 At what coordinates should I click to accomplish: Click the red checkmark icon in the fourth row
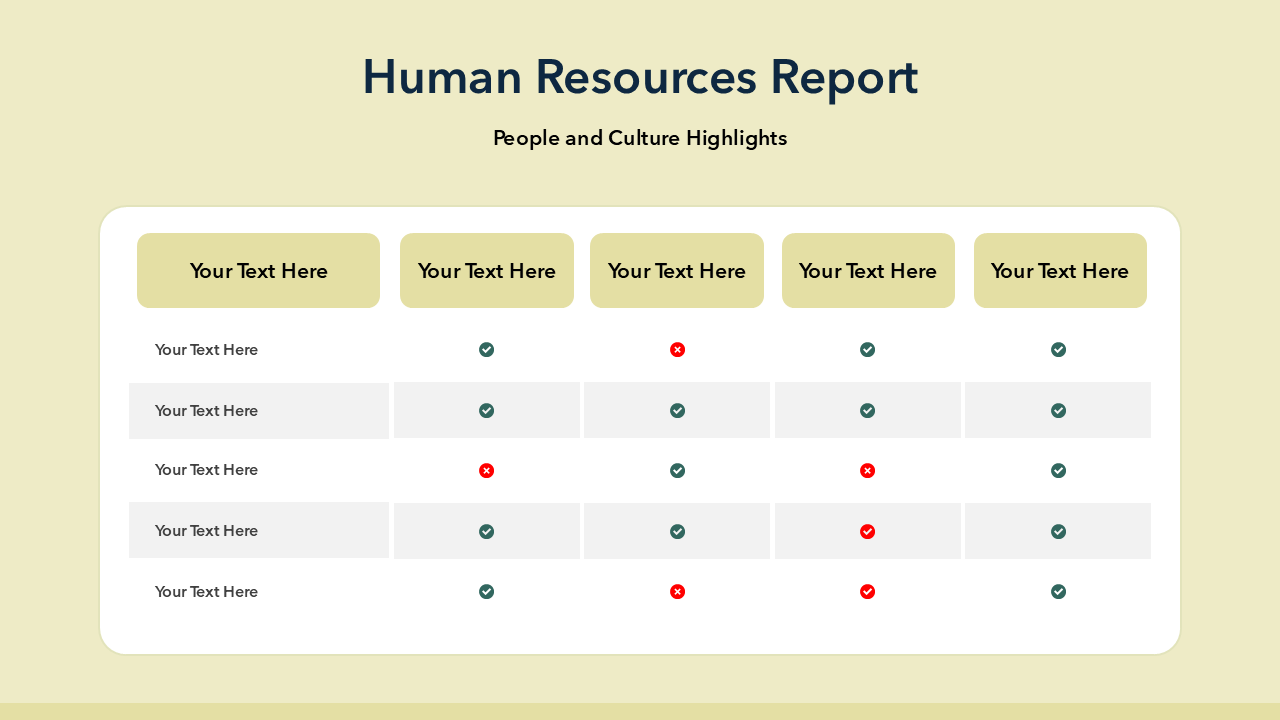(x=868, y=531)
